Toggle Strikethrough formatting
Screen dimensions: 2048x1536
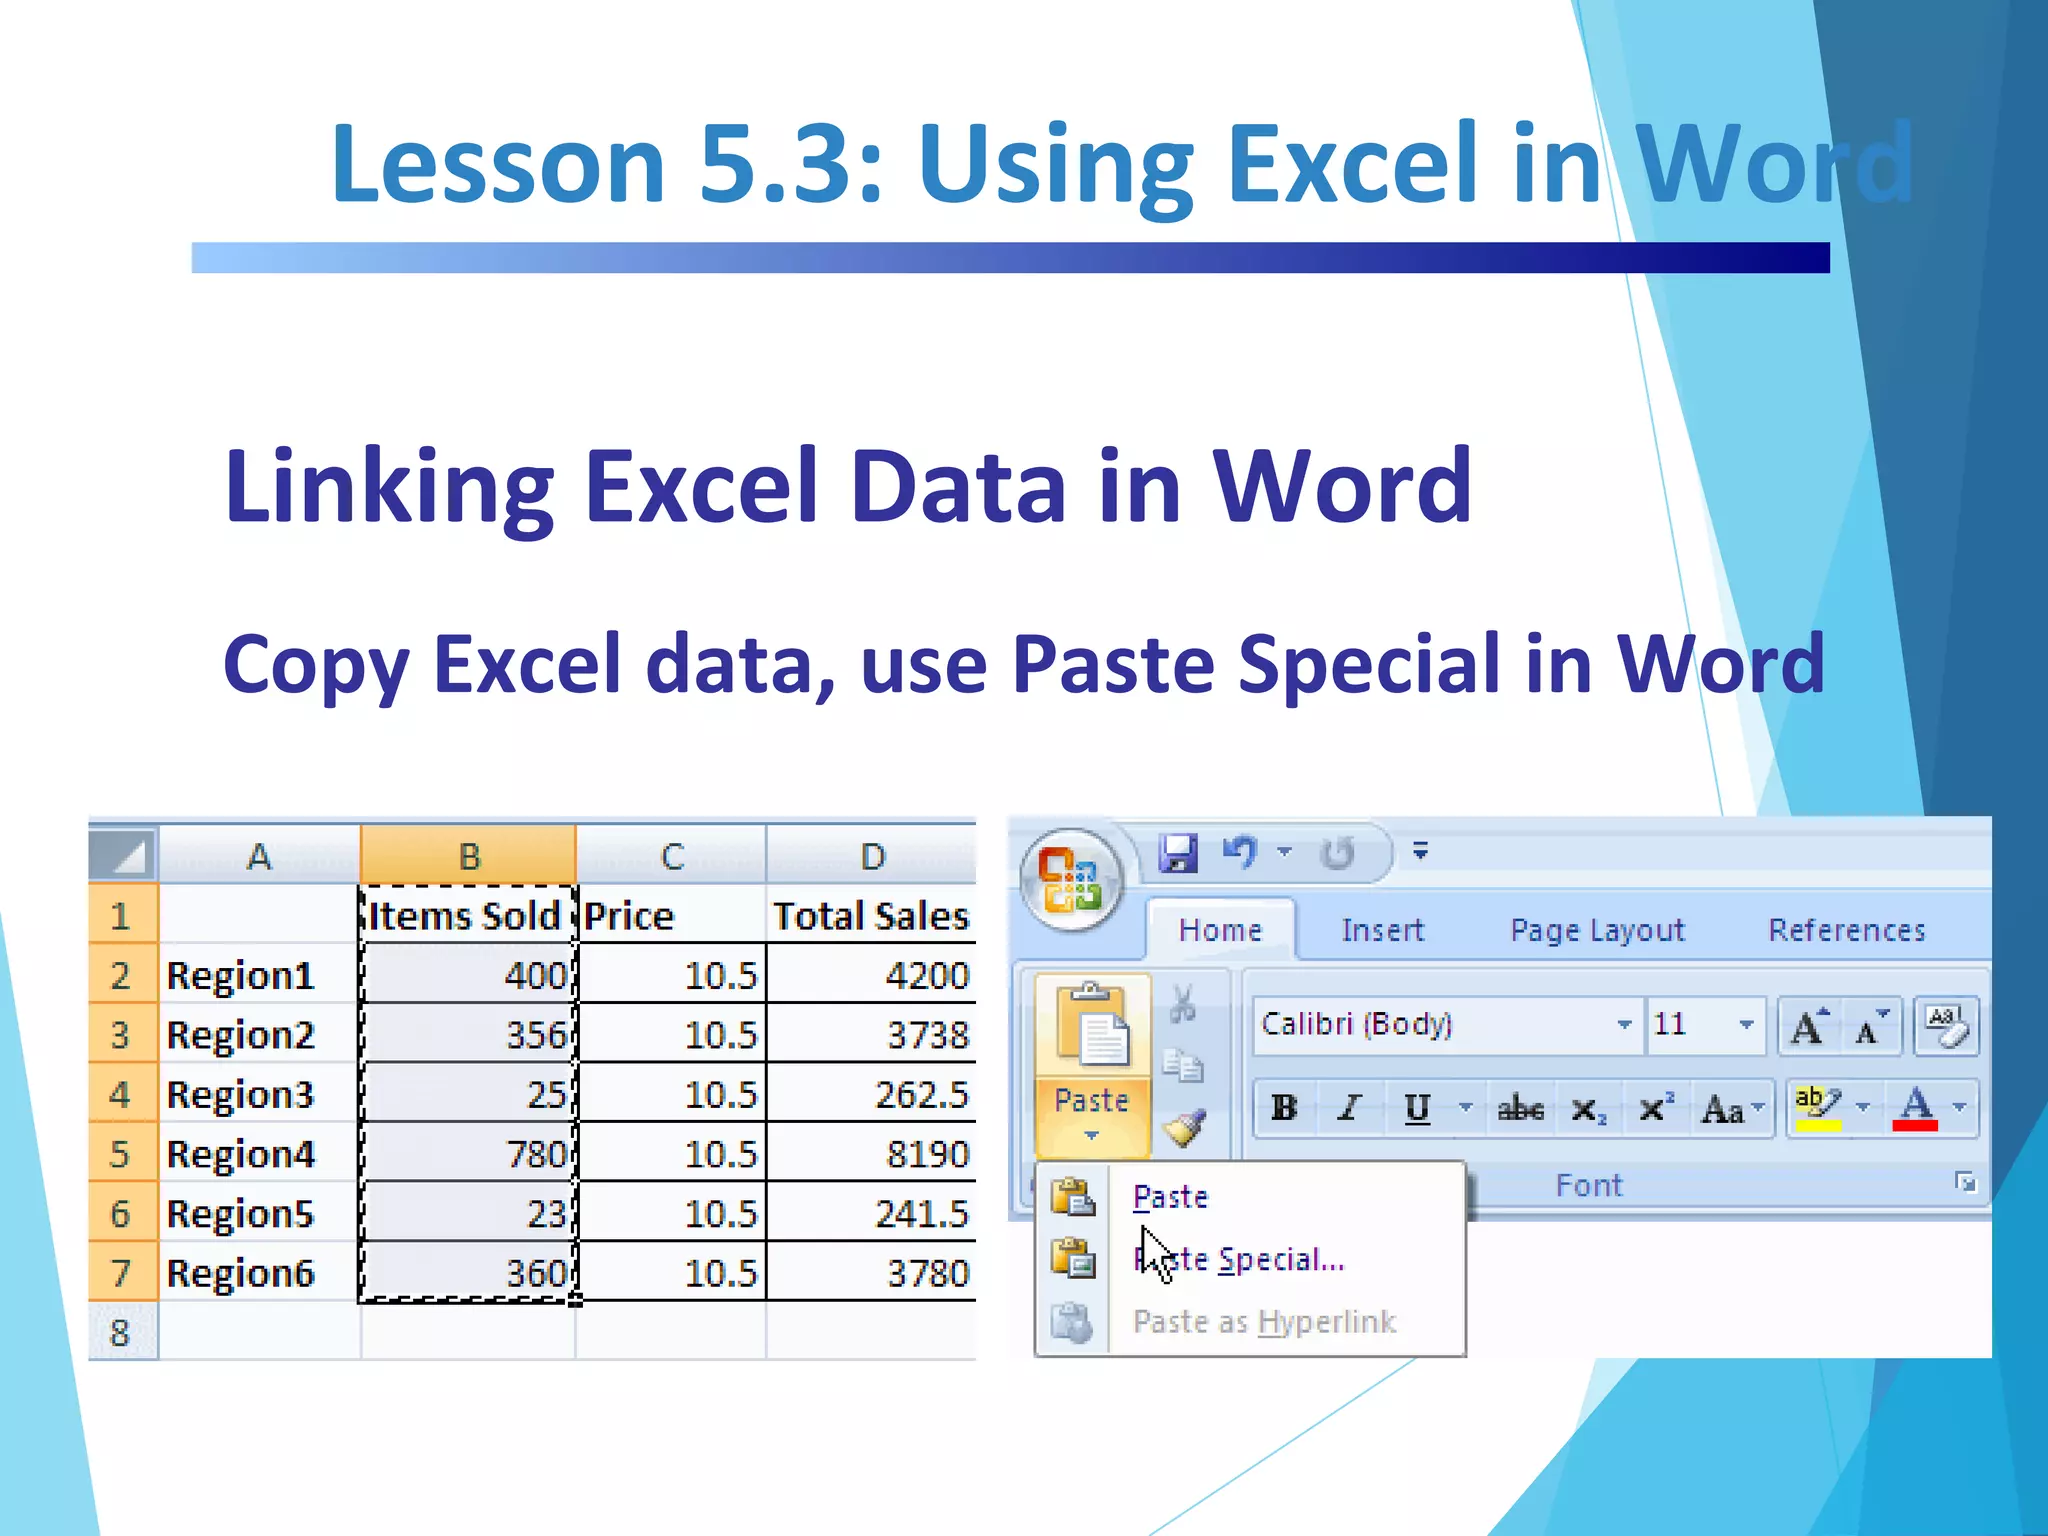click(1520, 1108)
